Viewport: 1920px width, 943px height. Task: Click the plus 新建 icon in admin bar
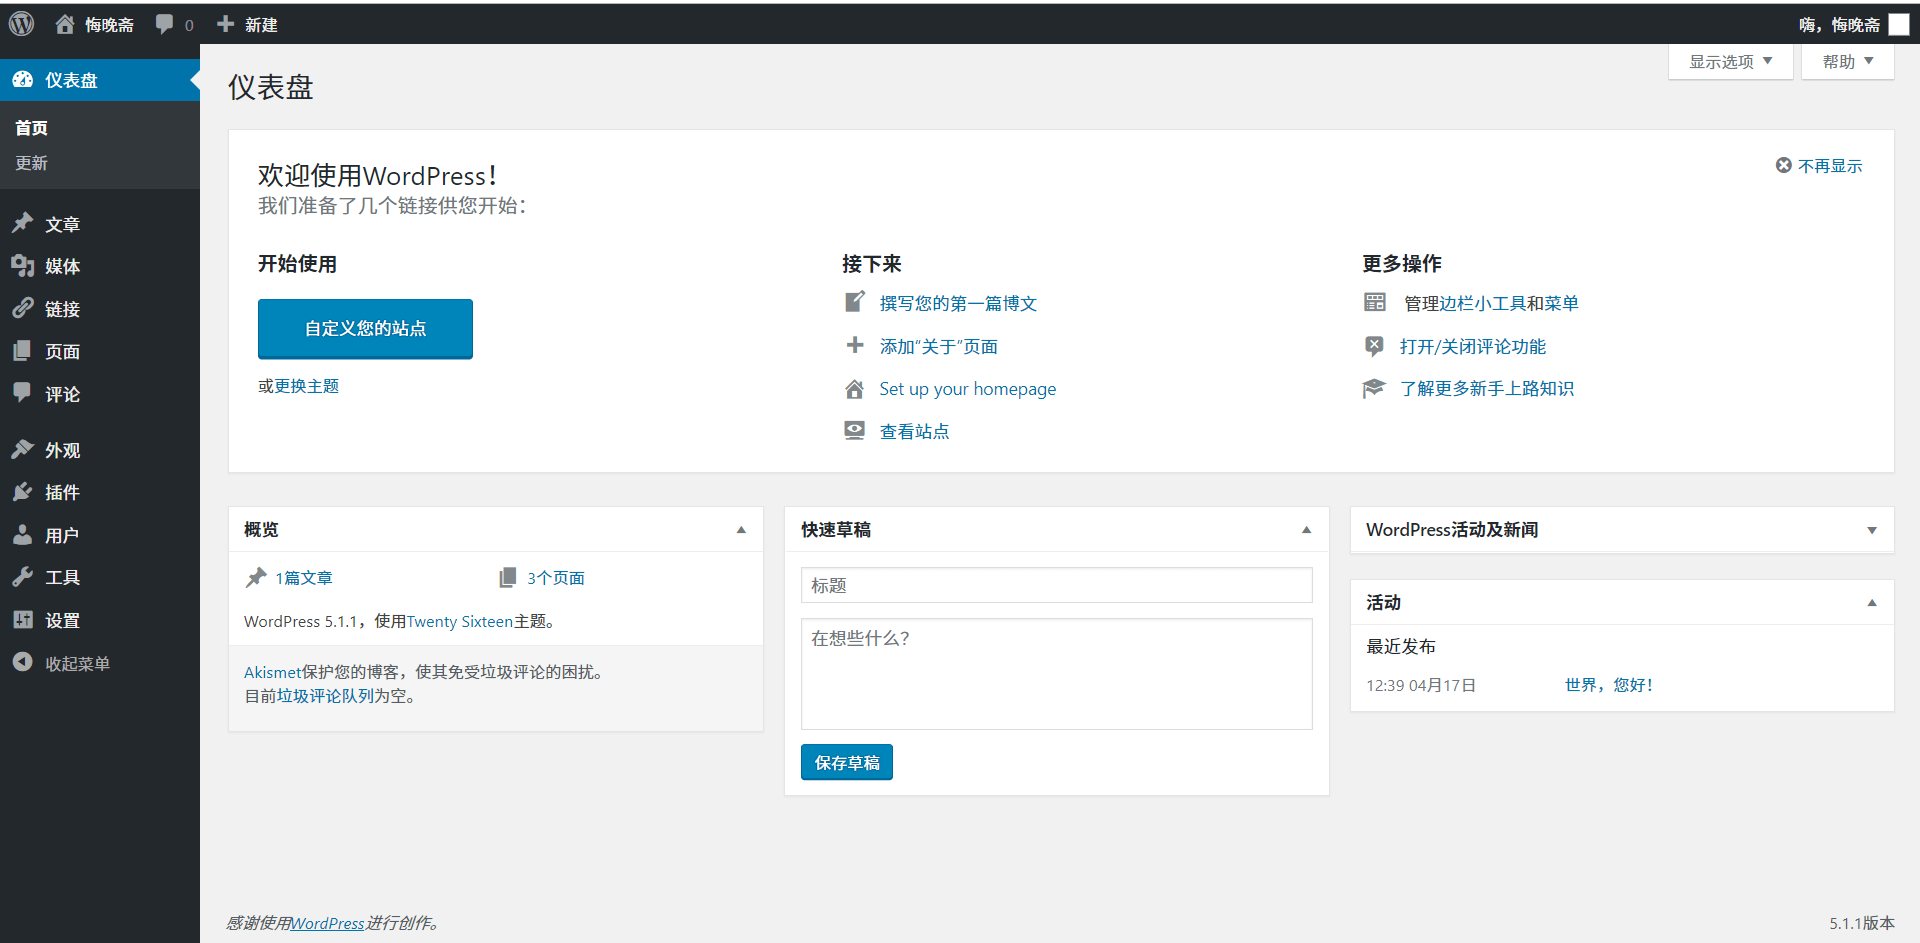[226, 24]
